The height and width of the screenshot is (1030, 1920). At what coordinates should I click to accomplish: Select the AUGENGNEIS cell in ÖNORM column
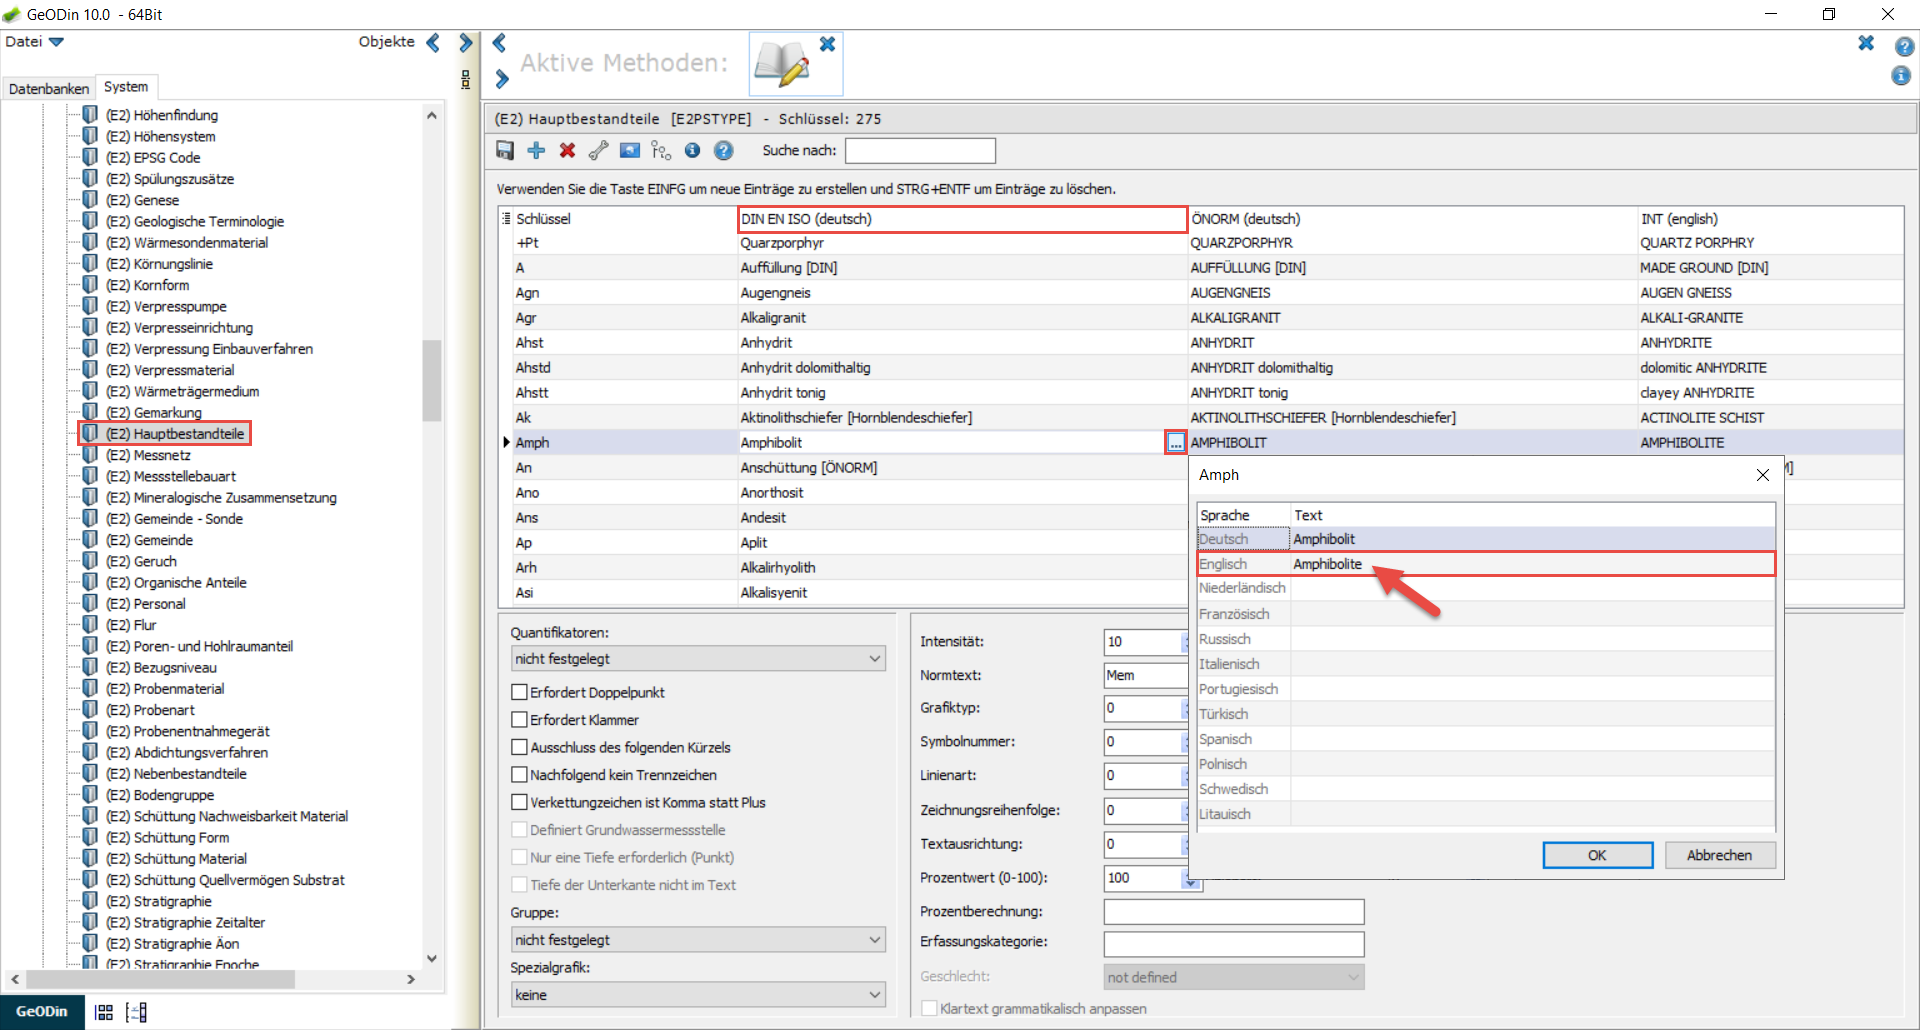pos(1412,293)
